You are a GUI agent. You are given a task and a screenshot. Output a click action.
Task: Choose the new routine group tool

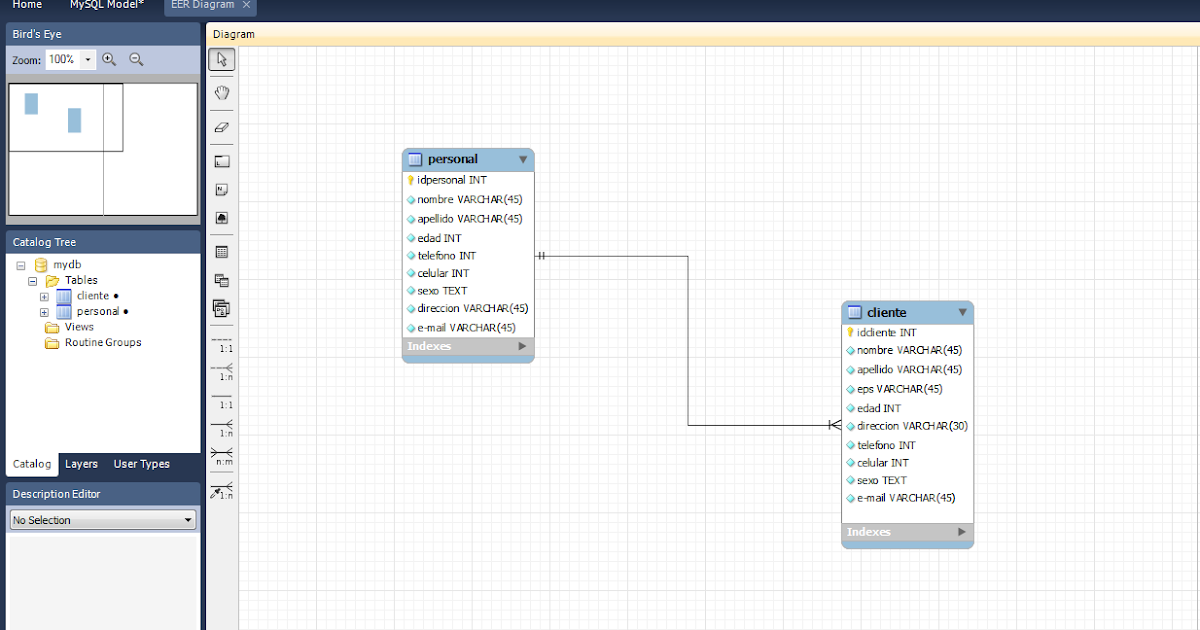tap(222, 309)
